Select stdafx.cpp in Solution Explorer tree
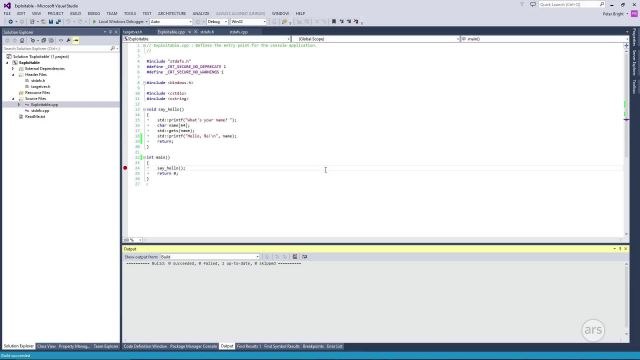The image size is (640, 360). point(40,111)
